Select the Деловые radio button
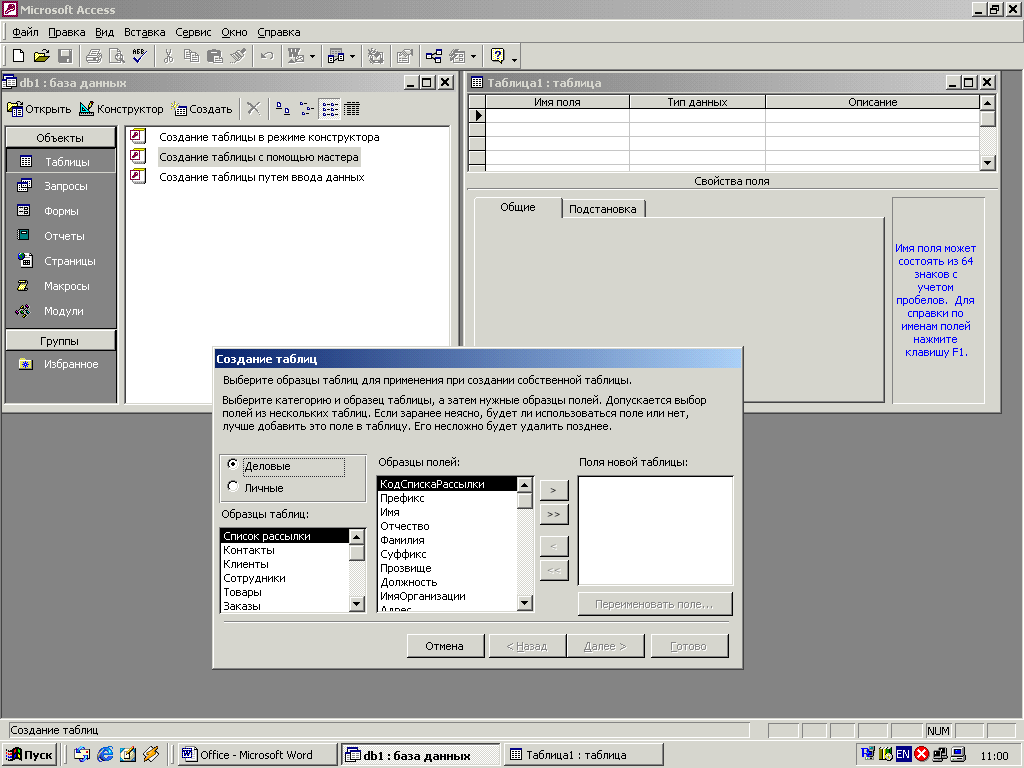The height and width of the screenshot is (768, 1024). pos(232,464)
